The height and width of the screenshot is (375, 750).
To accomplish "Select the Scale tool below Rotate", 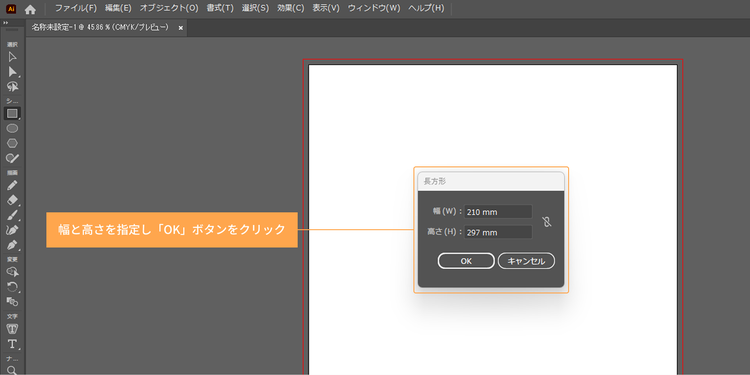I will (x=12, y=301).
